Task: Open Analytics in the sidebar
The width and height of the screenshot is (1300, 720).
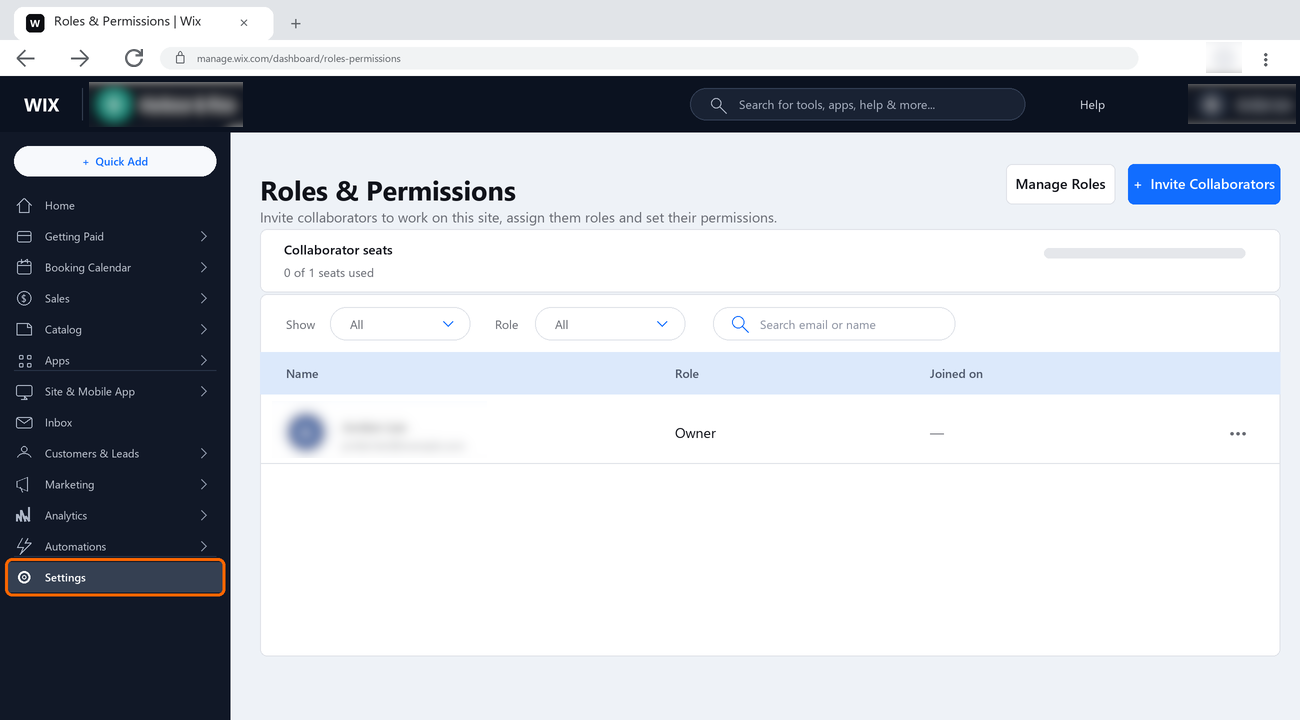Action: click(115, 516)
